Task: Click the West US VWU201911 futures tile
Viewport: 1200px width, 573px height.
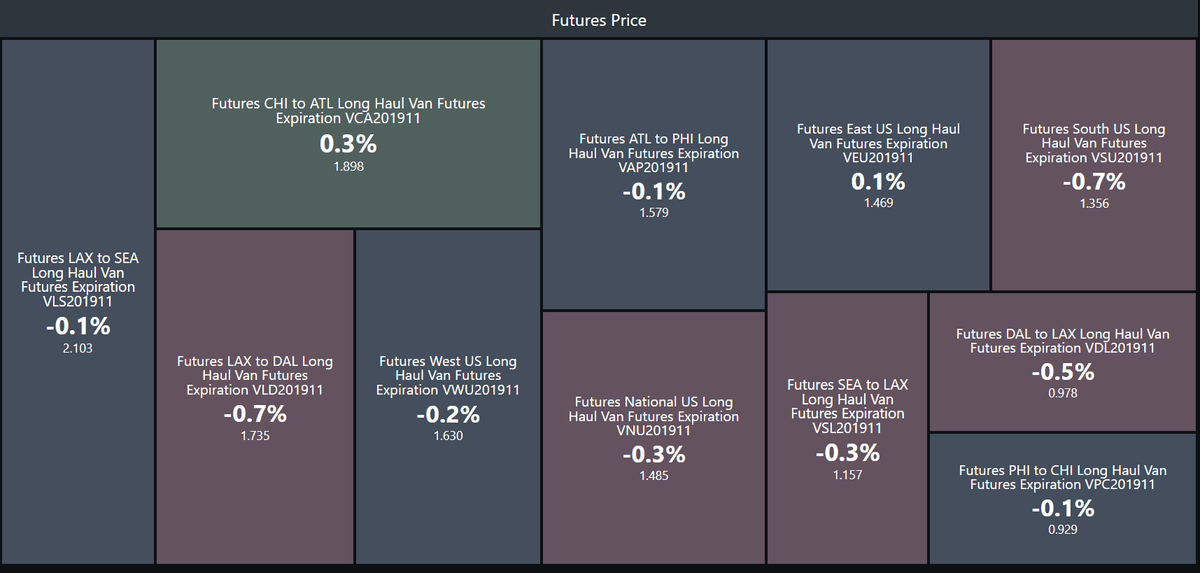Action: coord(448,397)
